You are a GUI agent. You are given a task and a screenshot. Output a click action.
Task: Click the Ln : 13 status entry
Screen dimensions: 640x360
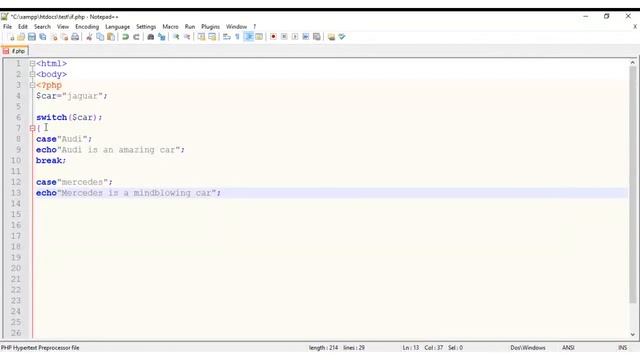point(411,348)
